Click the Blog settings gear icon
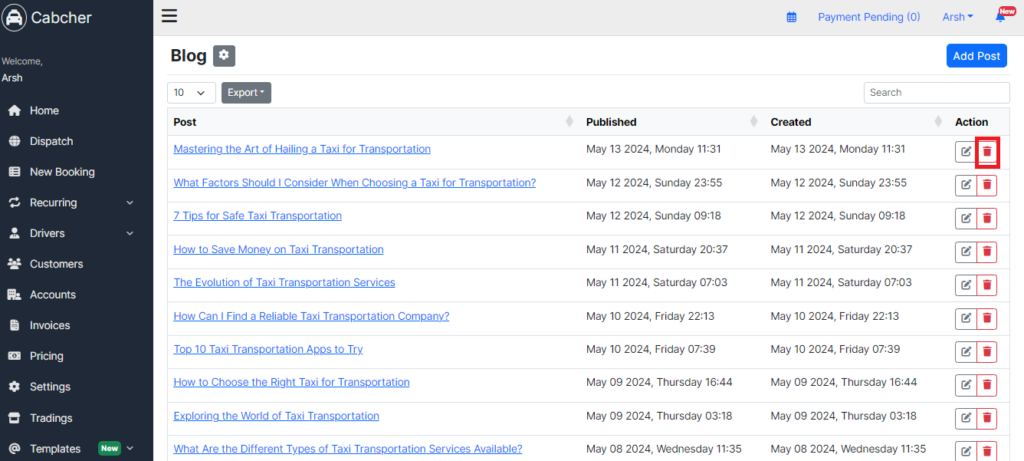 click(x=224, y=56)
